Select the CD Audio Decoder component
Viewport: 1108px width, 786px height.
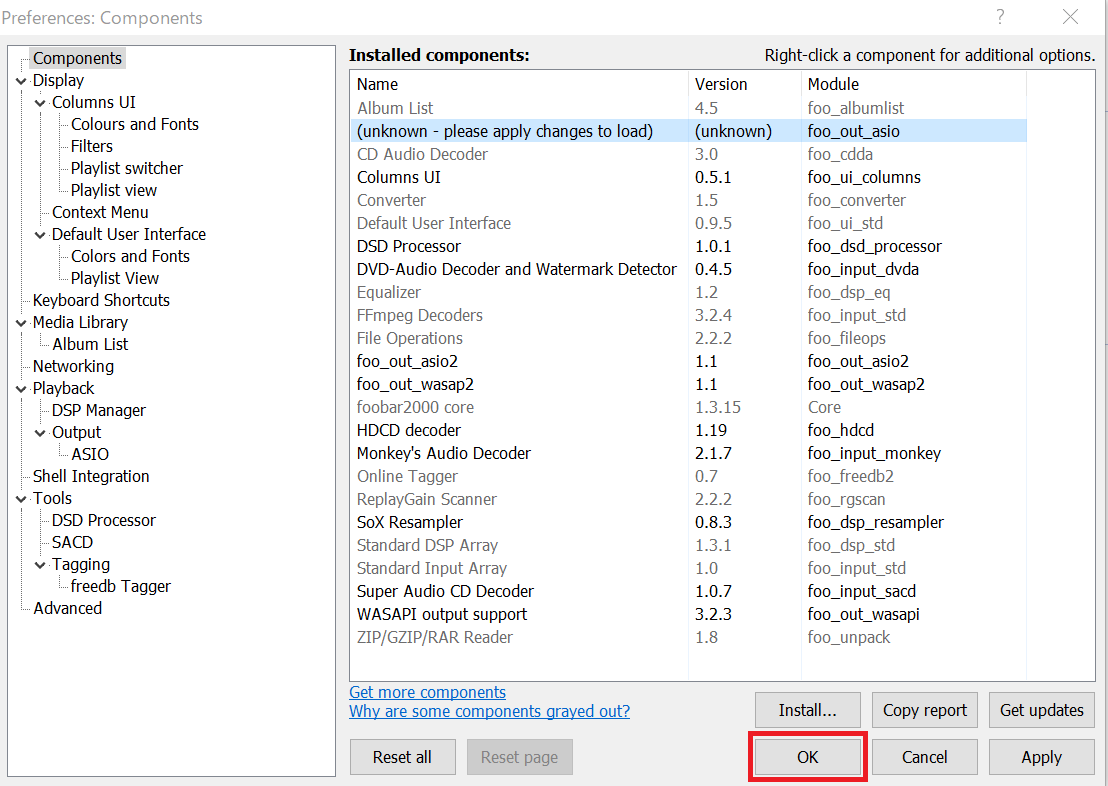click(x=689, y=154)
